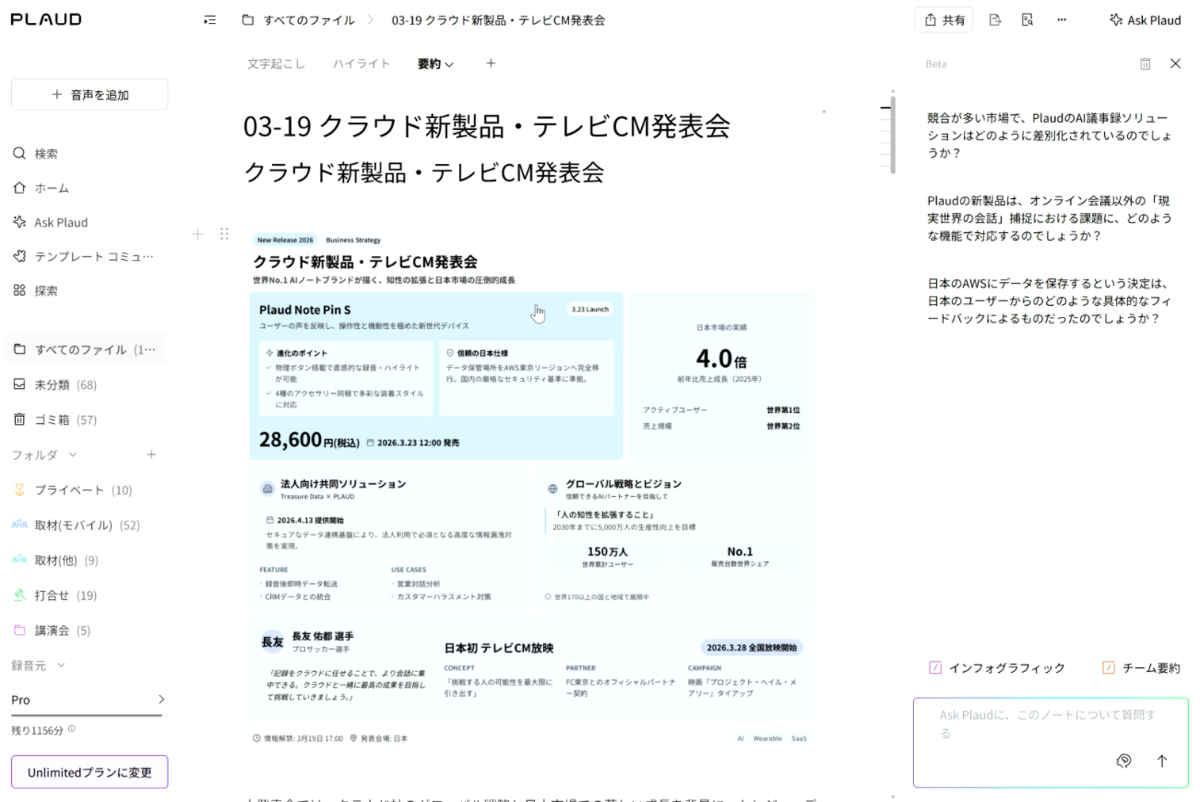This screenshot has height=802, width=1200.
Task: Click the infographic summary image
Action: tap(532, 489)
